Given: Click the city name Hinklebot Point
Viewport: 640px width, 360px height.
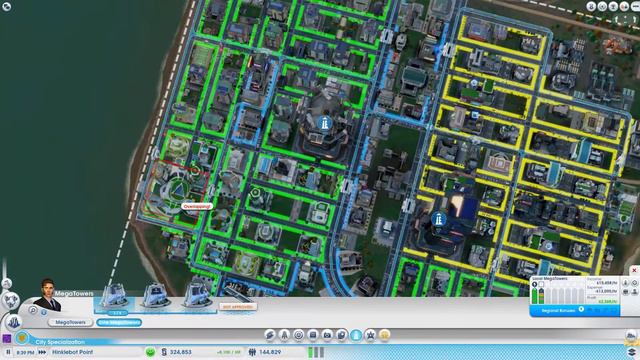Looking at the screenshot, I should 72,352.
